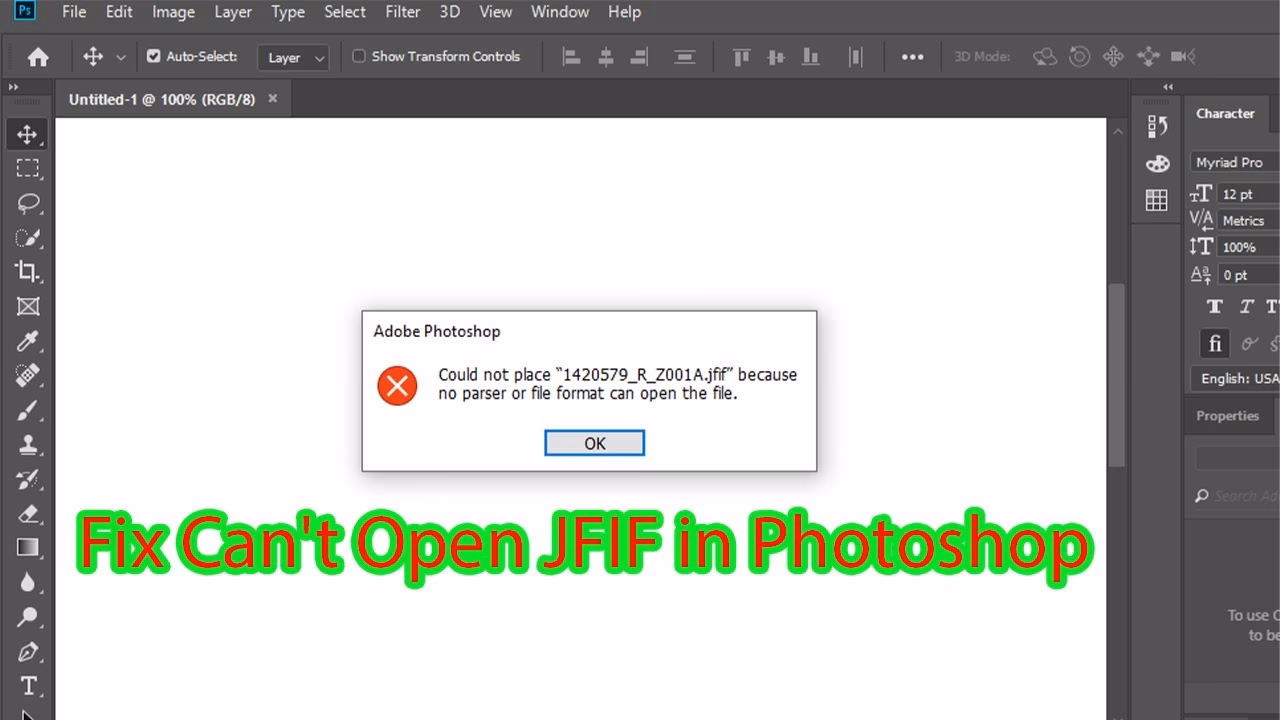Select the Clone Stamp tool
This screenshot has width=1280, height=720.
(x=28, y=444)
